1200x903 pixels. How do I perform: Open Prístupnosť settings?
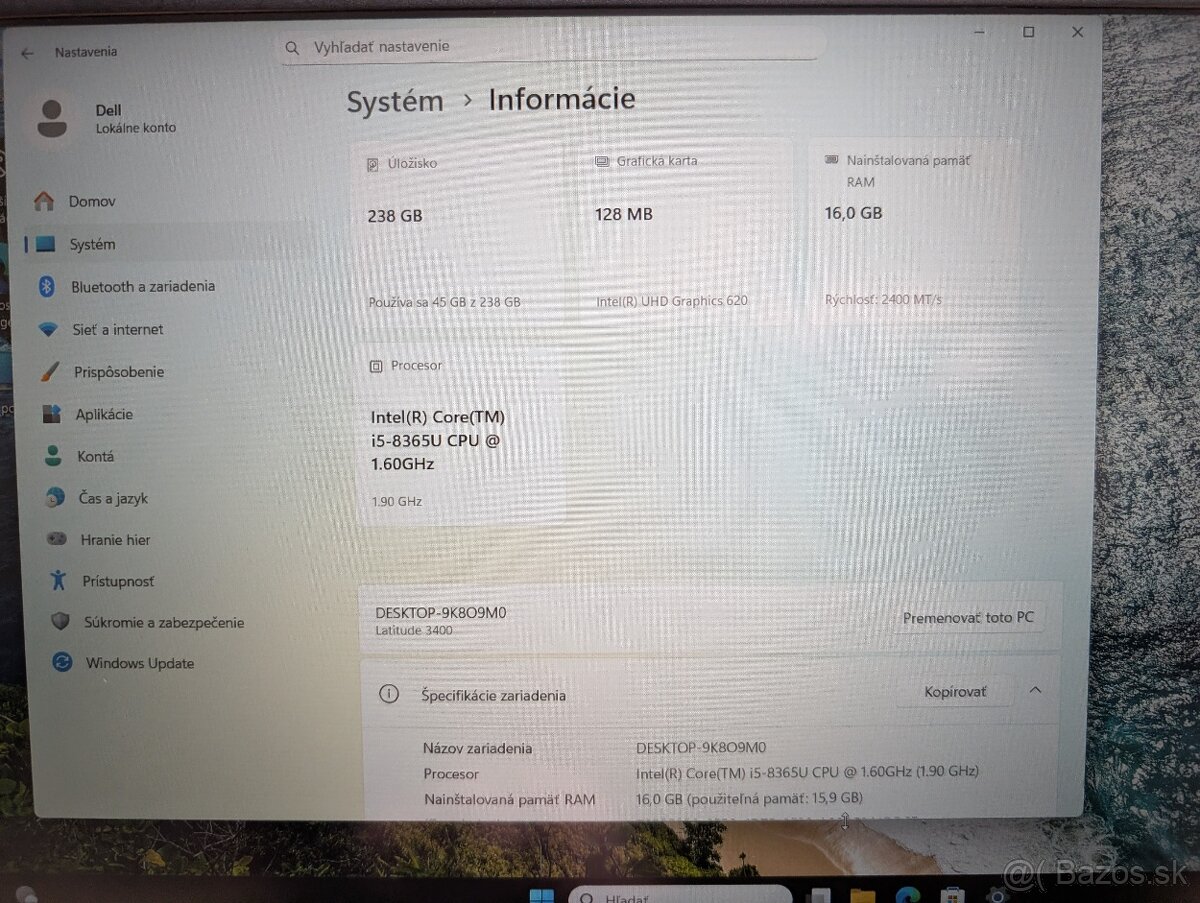(117, 581)
